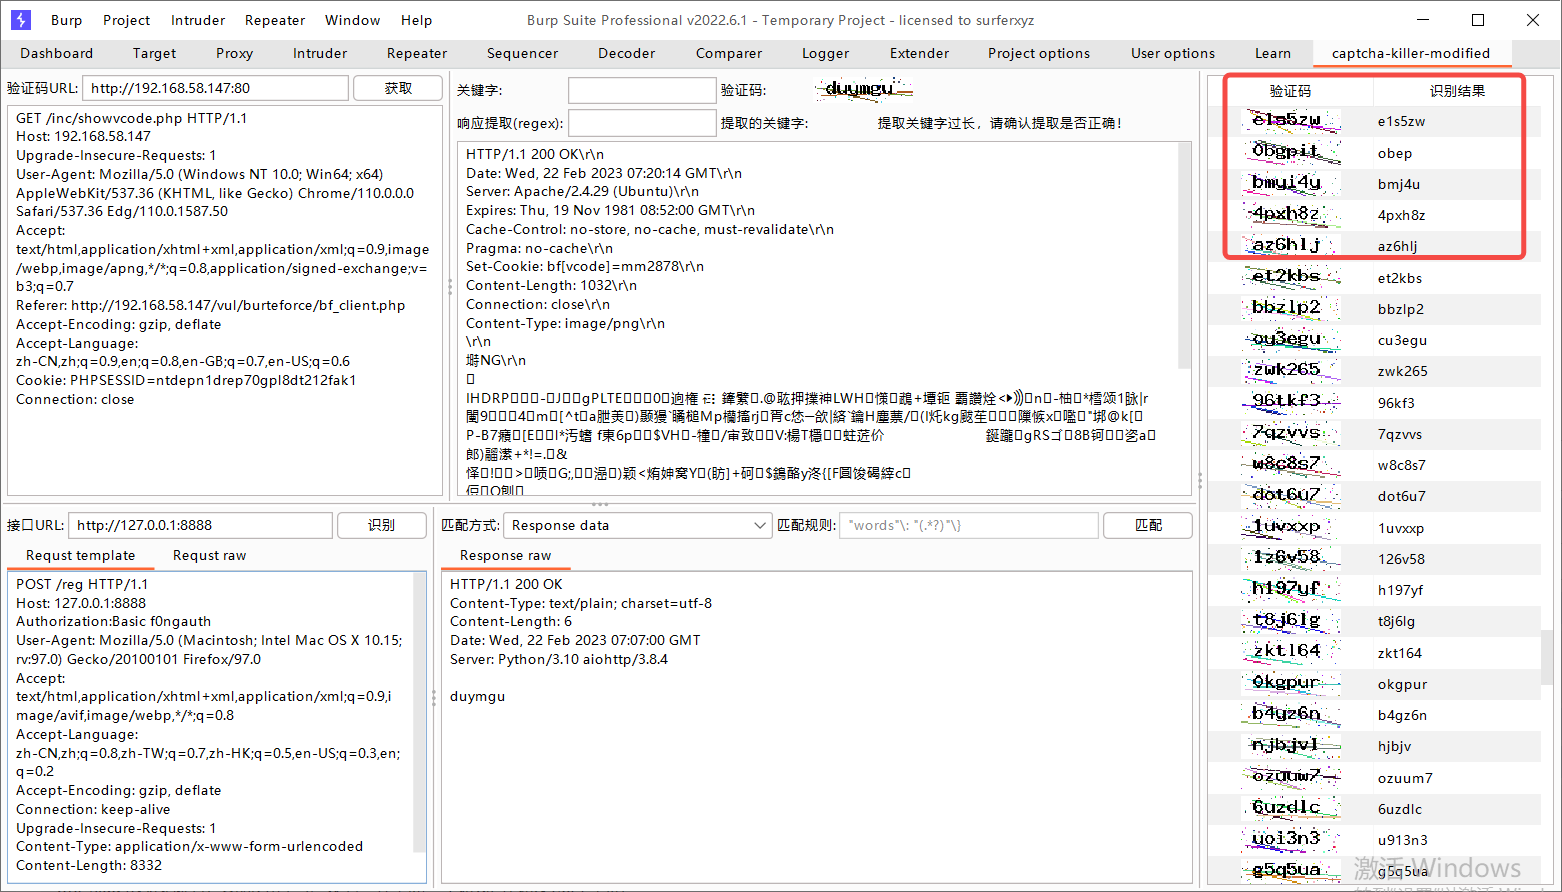Open the Help menu
1562x892 pixels.
coord(417,20)
